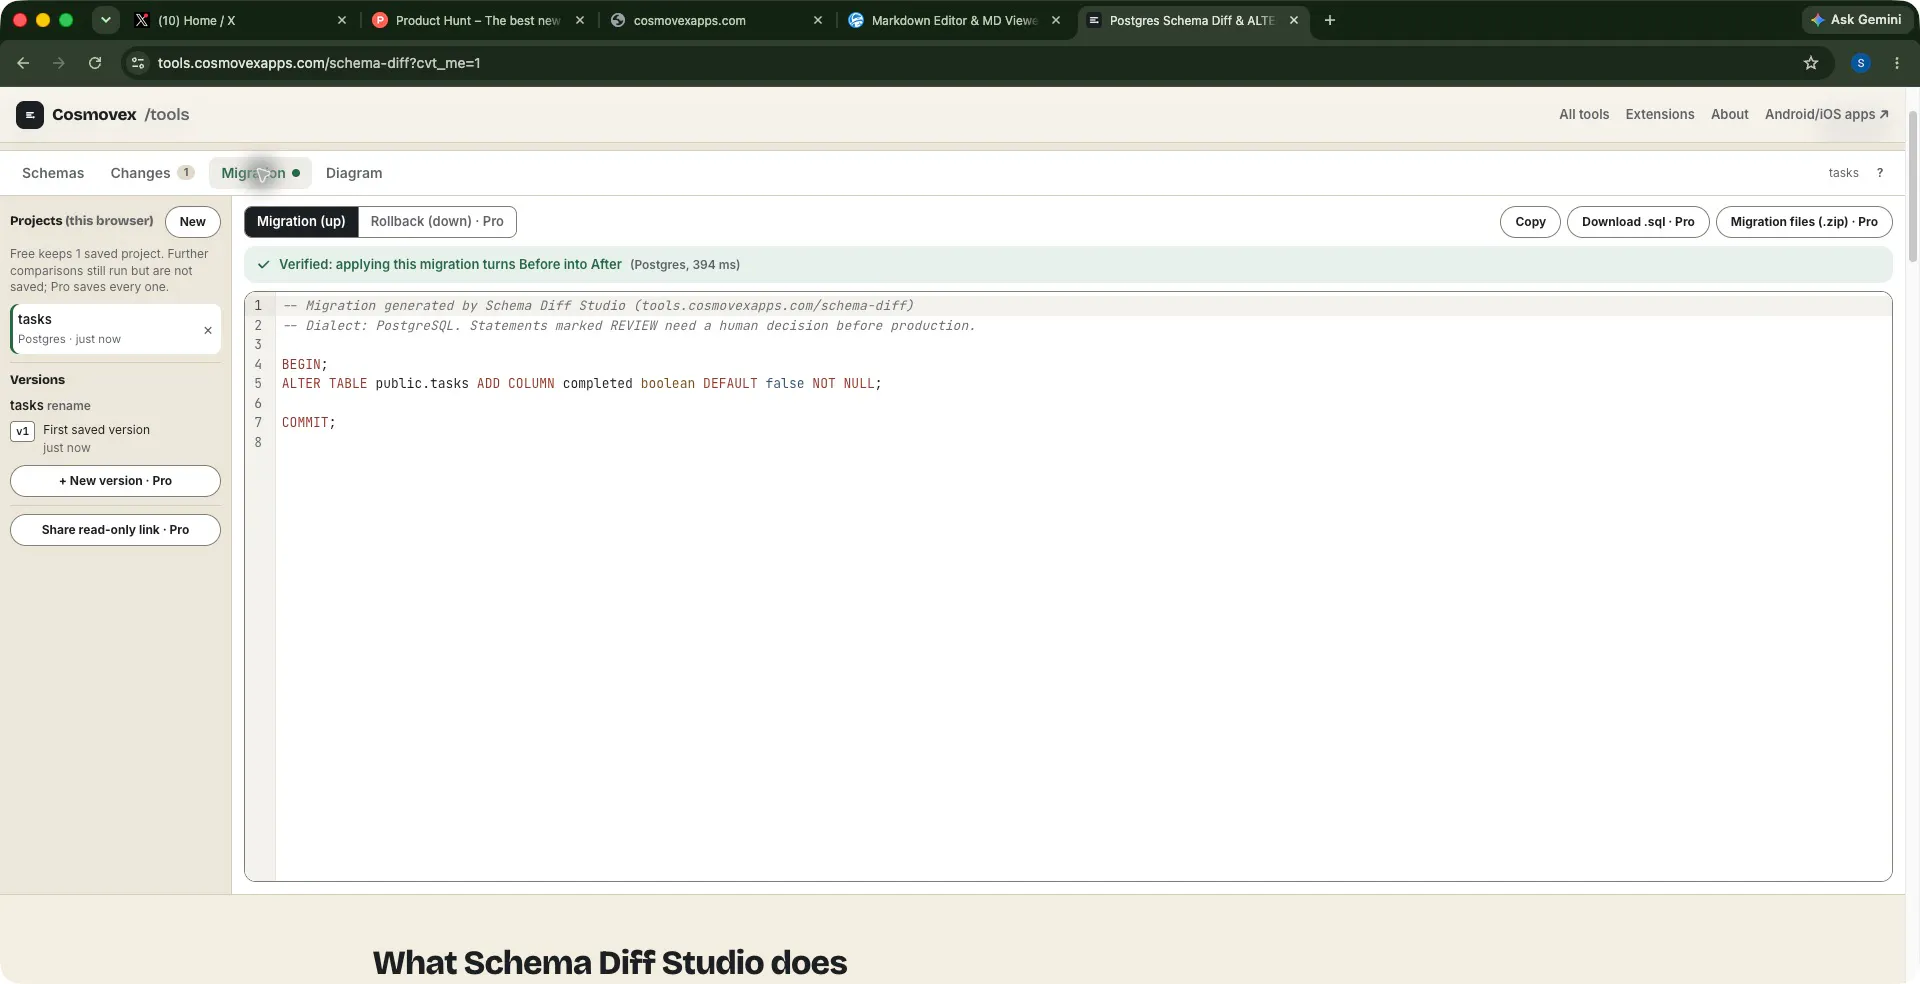Viewport: 1920px width, 984px height.
Task: Click Migration files (.zip) · Pro
Action: [x=1804, y=222]
